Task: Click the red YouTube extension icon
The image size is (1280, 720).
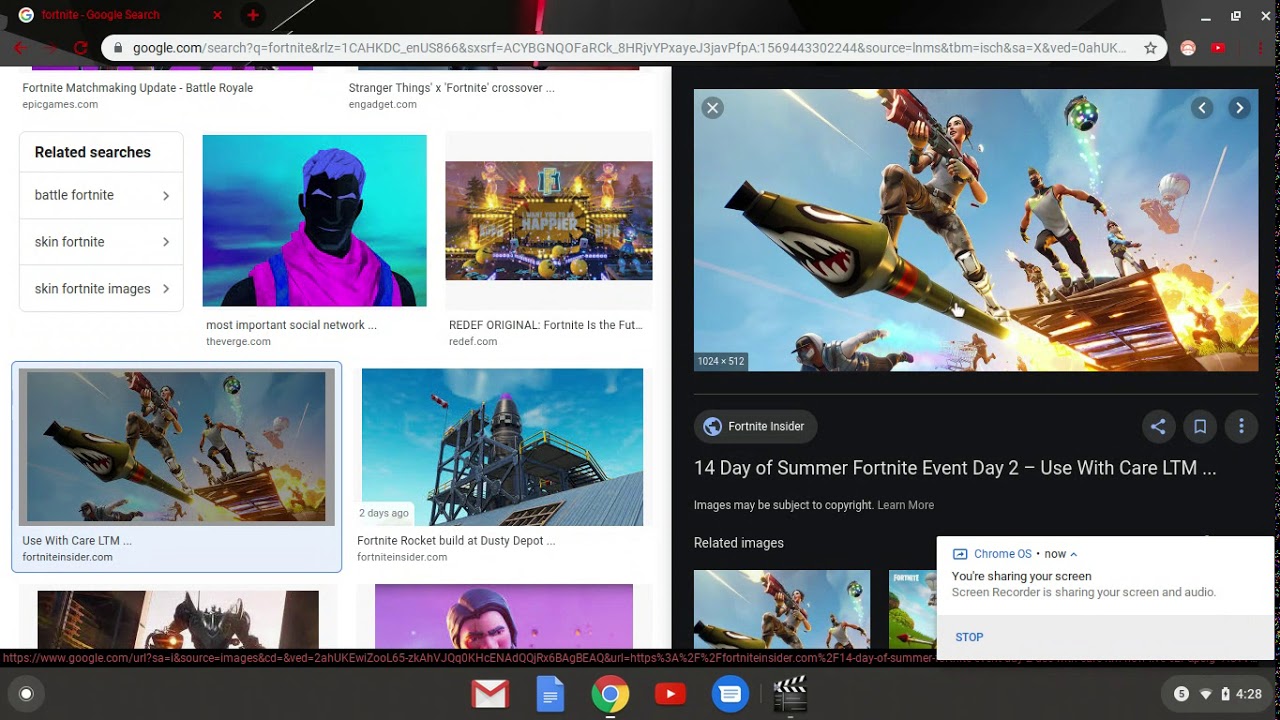Action: 1218,48
